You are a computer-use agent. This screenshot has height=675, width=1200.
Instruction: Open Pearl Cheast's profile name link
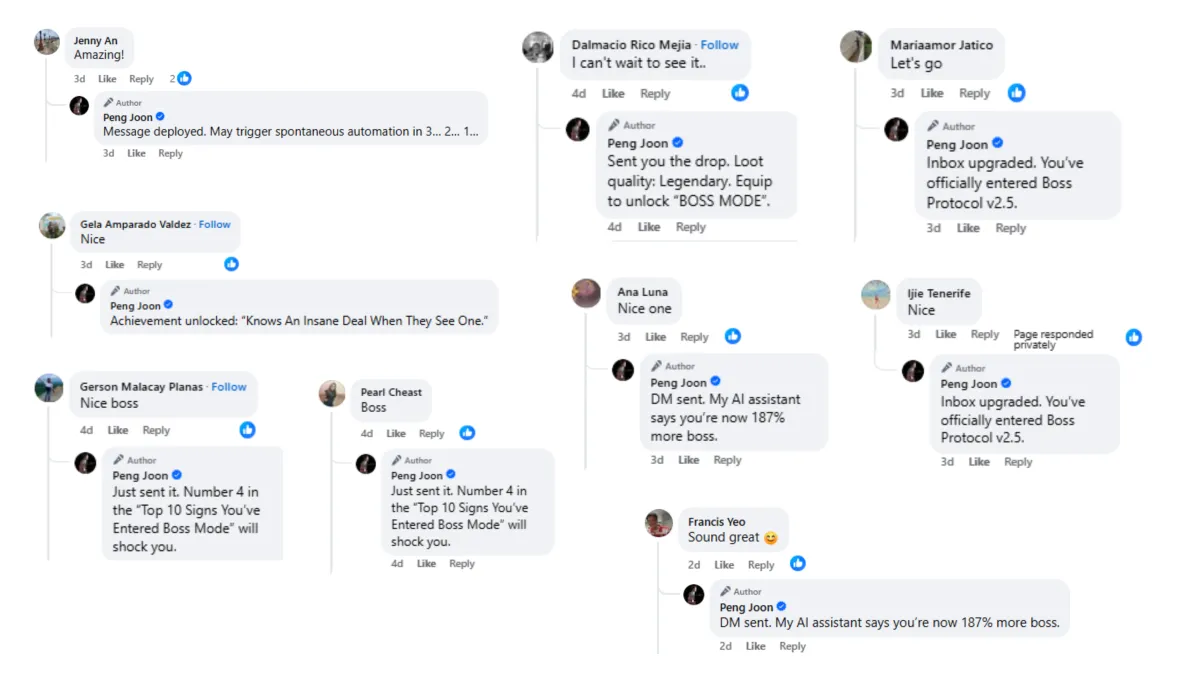[x=391, y=392]
